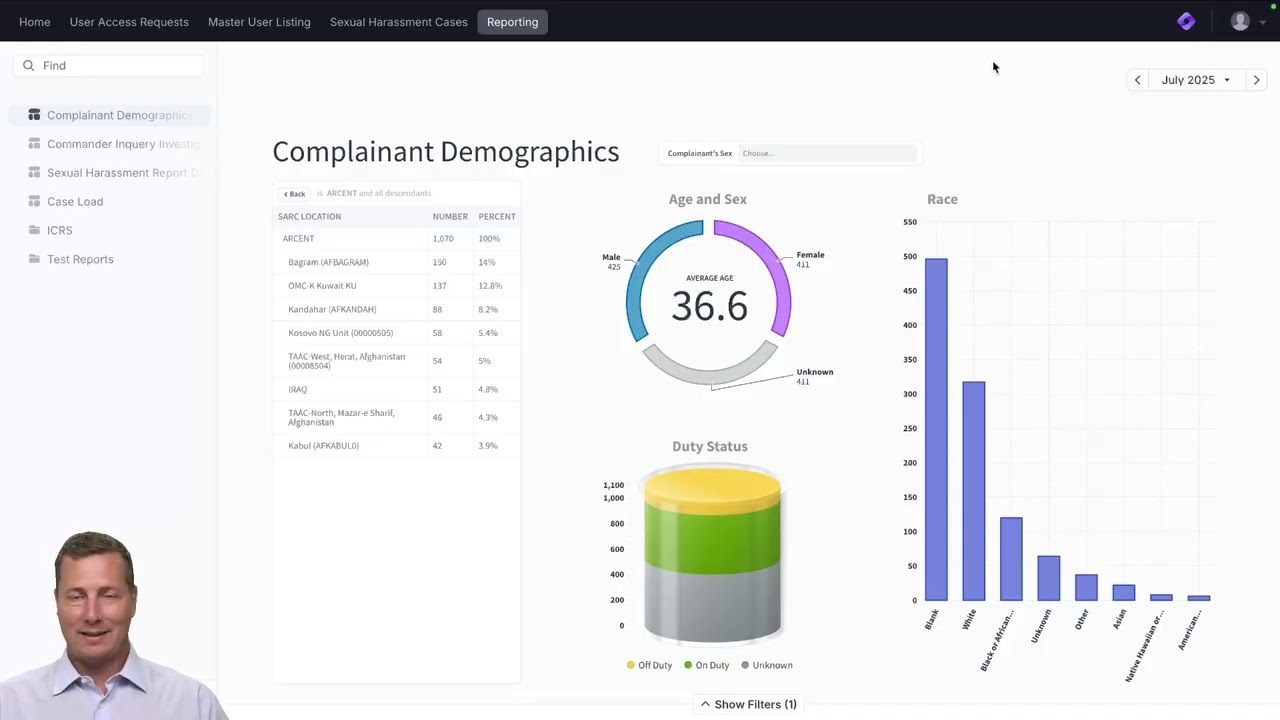Open the Home tab
This screenshot has height=720, width=1280.
tap(34, 22)
